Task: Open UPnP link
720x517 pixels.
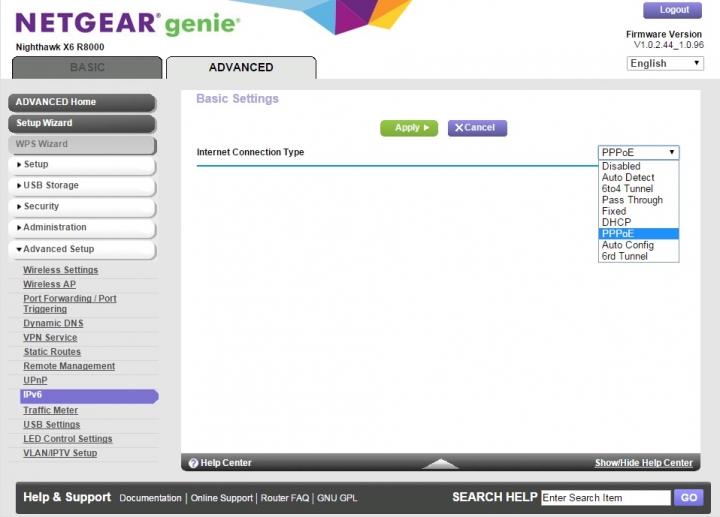Action: [x=35, y=380]
